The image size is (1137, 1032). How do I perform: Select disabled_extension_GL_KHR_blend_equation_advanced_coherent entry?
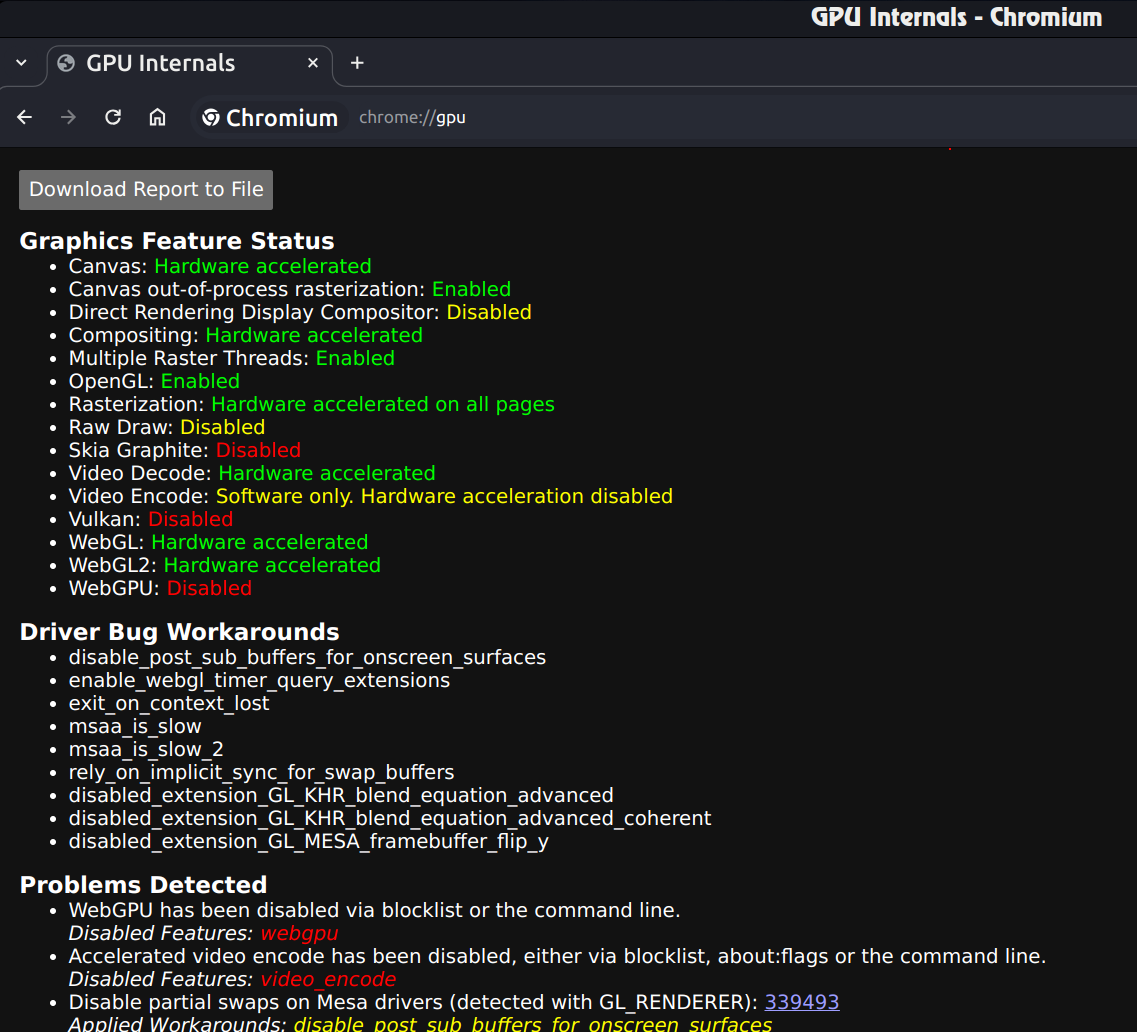coord(390,819)
